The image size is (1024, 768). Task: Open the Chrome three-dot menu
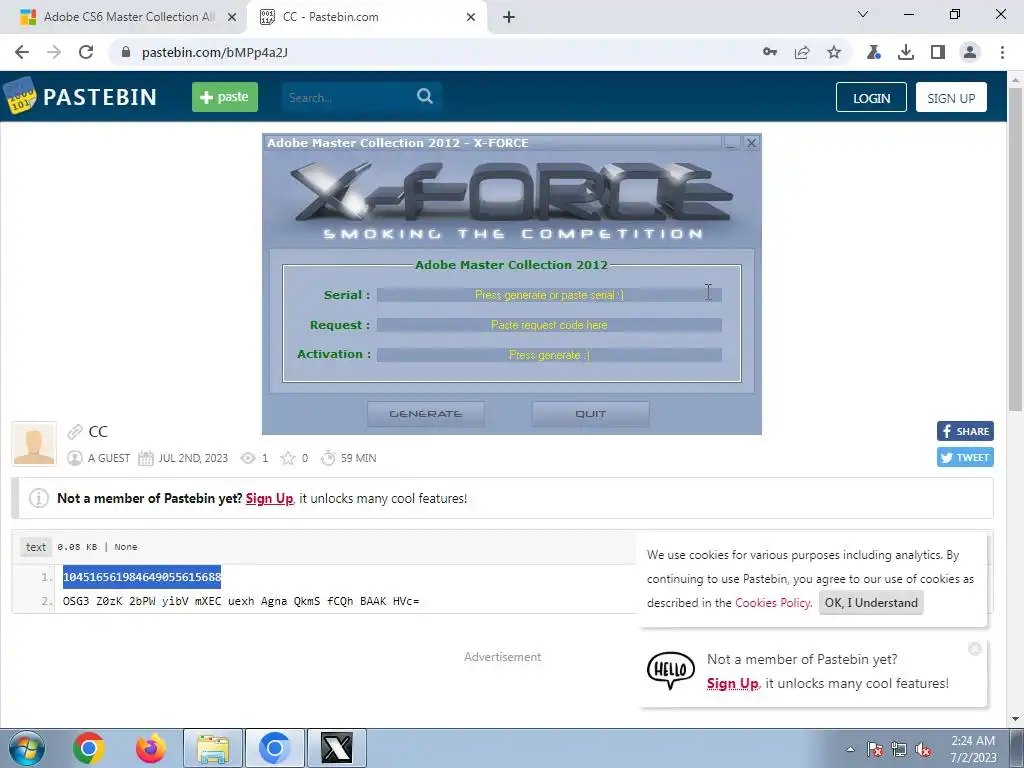pyautogui.click(x=1002, y=52)
